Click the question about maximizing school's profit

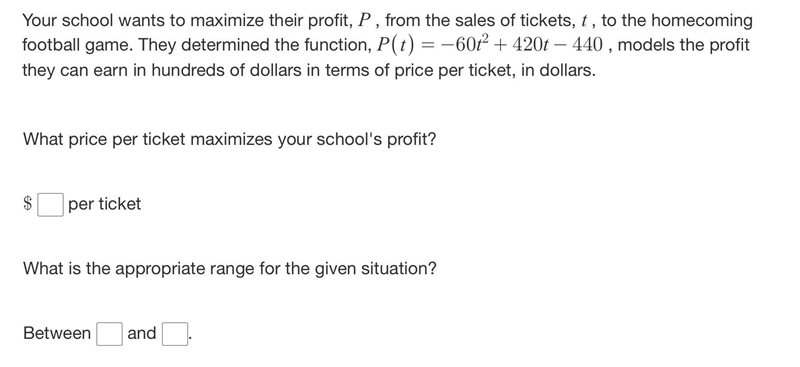pyautogui.click(x=230, y=139)
